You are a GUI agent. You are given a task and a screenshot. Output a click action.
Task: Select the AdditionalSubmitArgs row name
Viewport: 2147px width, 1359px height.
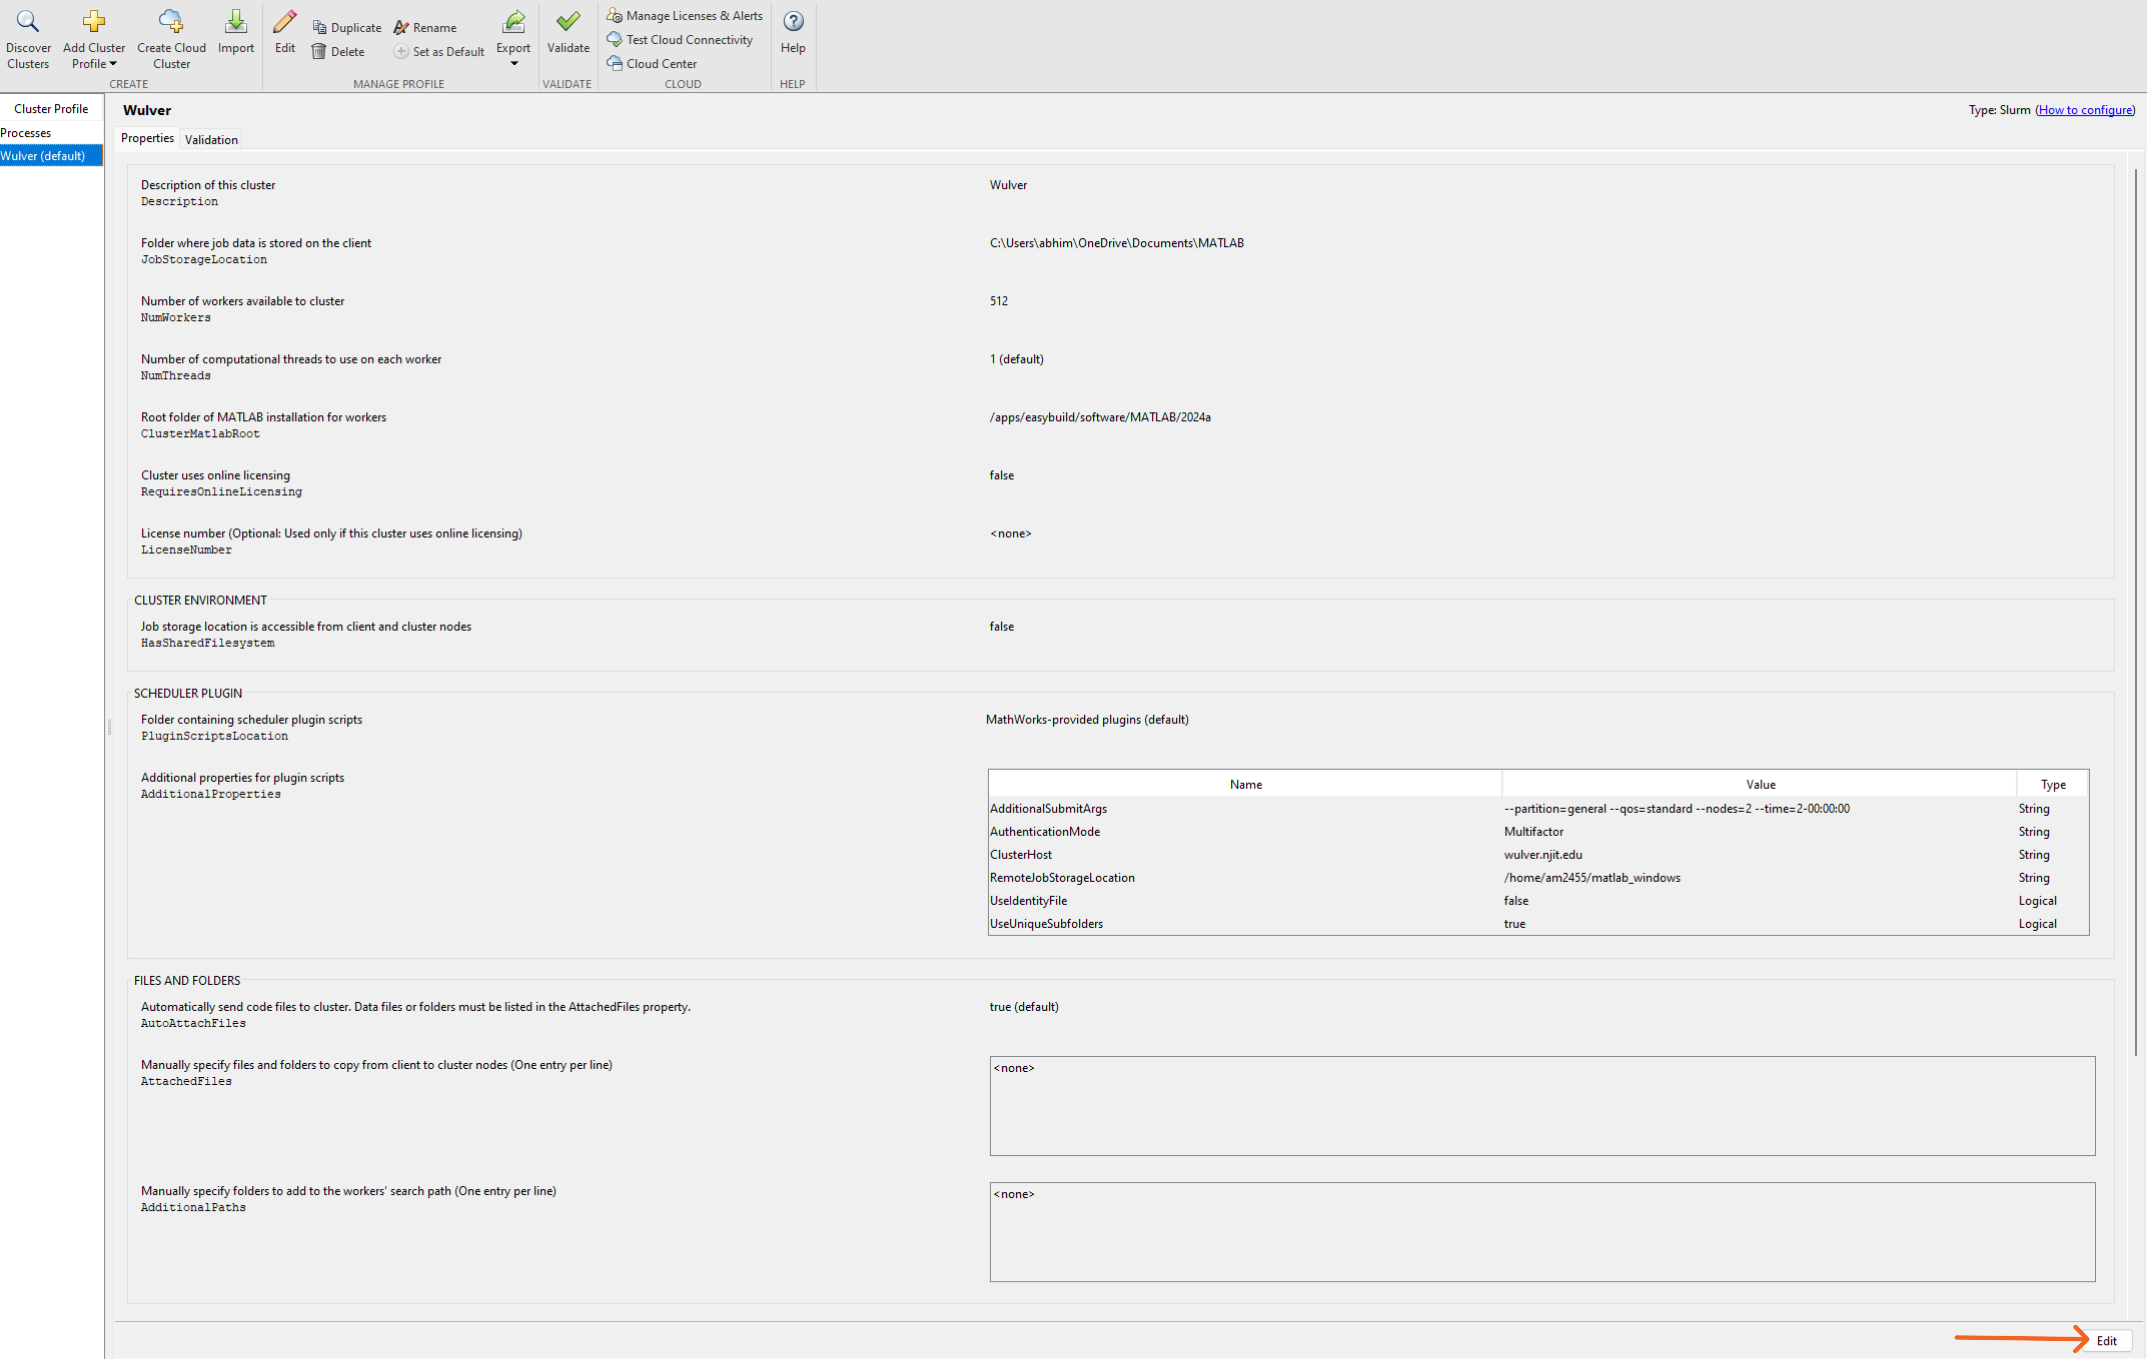point(1048,808)
